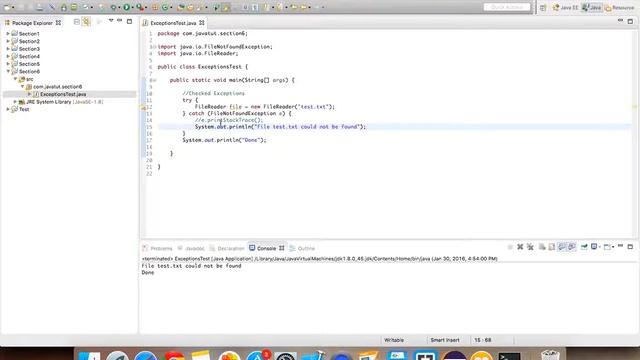This screenshot has height=360, width=640.
Task: Click the New Java Package icon
Action: coord(155,7)
